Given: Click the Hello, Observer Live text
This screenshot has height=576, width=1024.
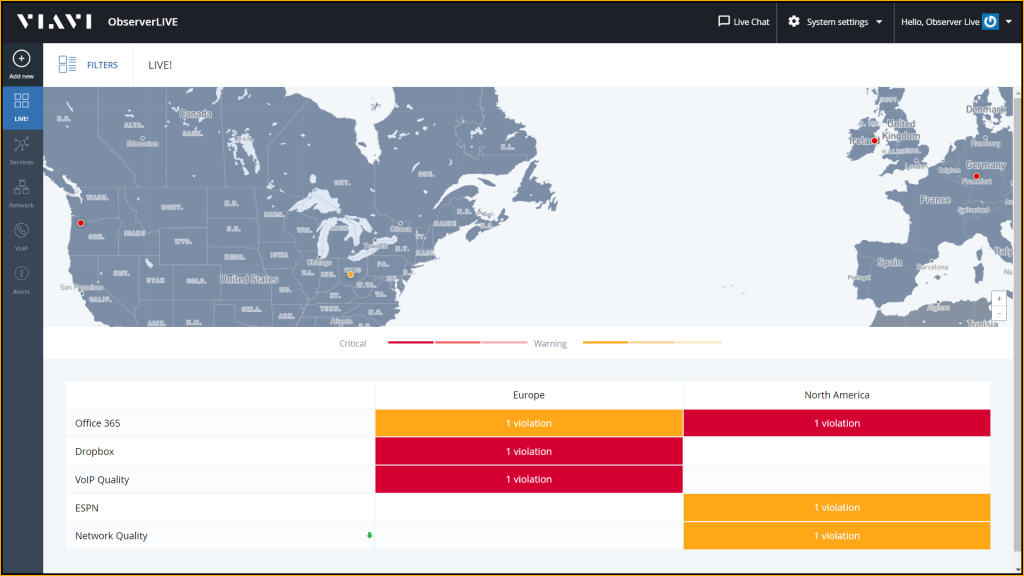Looking at the screenshot, I should (940, 22).
